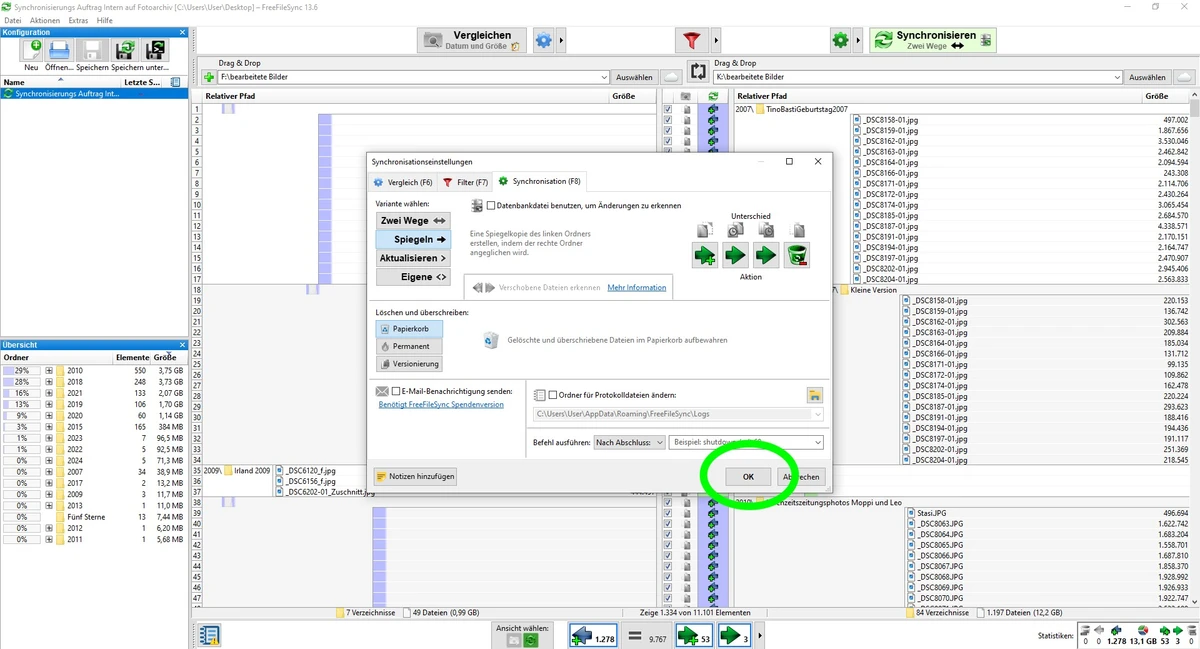Click the greyed-out Speichern disk icon

[x=92, y=51]
